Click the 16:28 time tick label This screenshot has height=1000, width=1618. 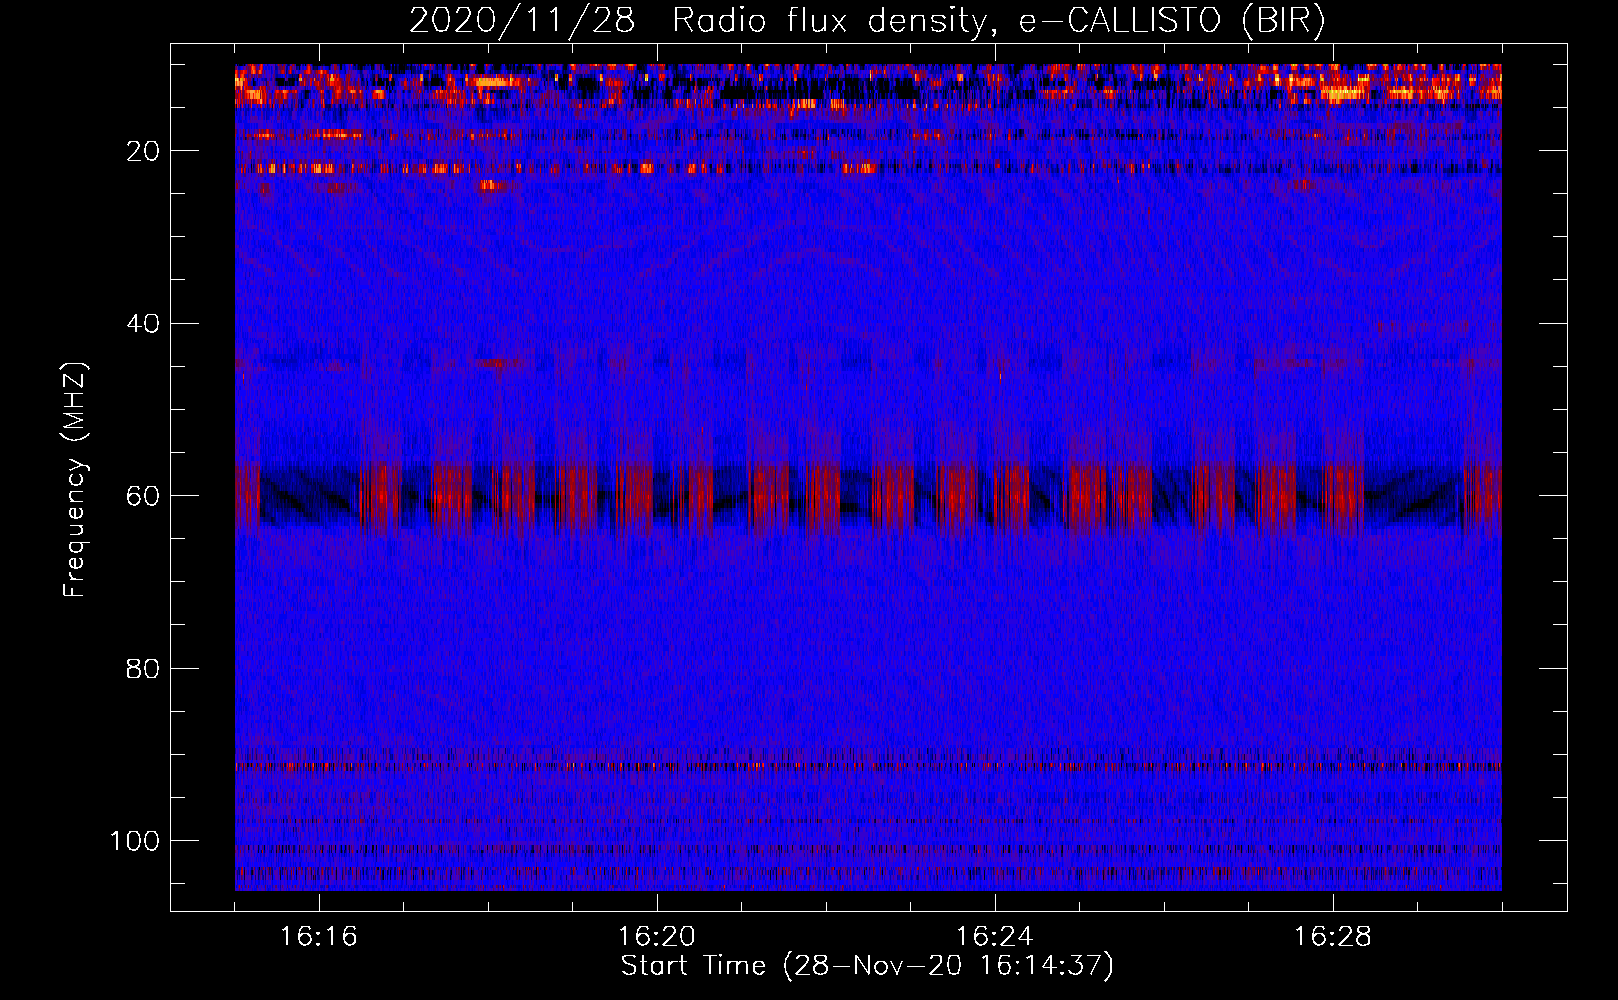(x=1333, y=937)
